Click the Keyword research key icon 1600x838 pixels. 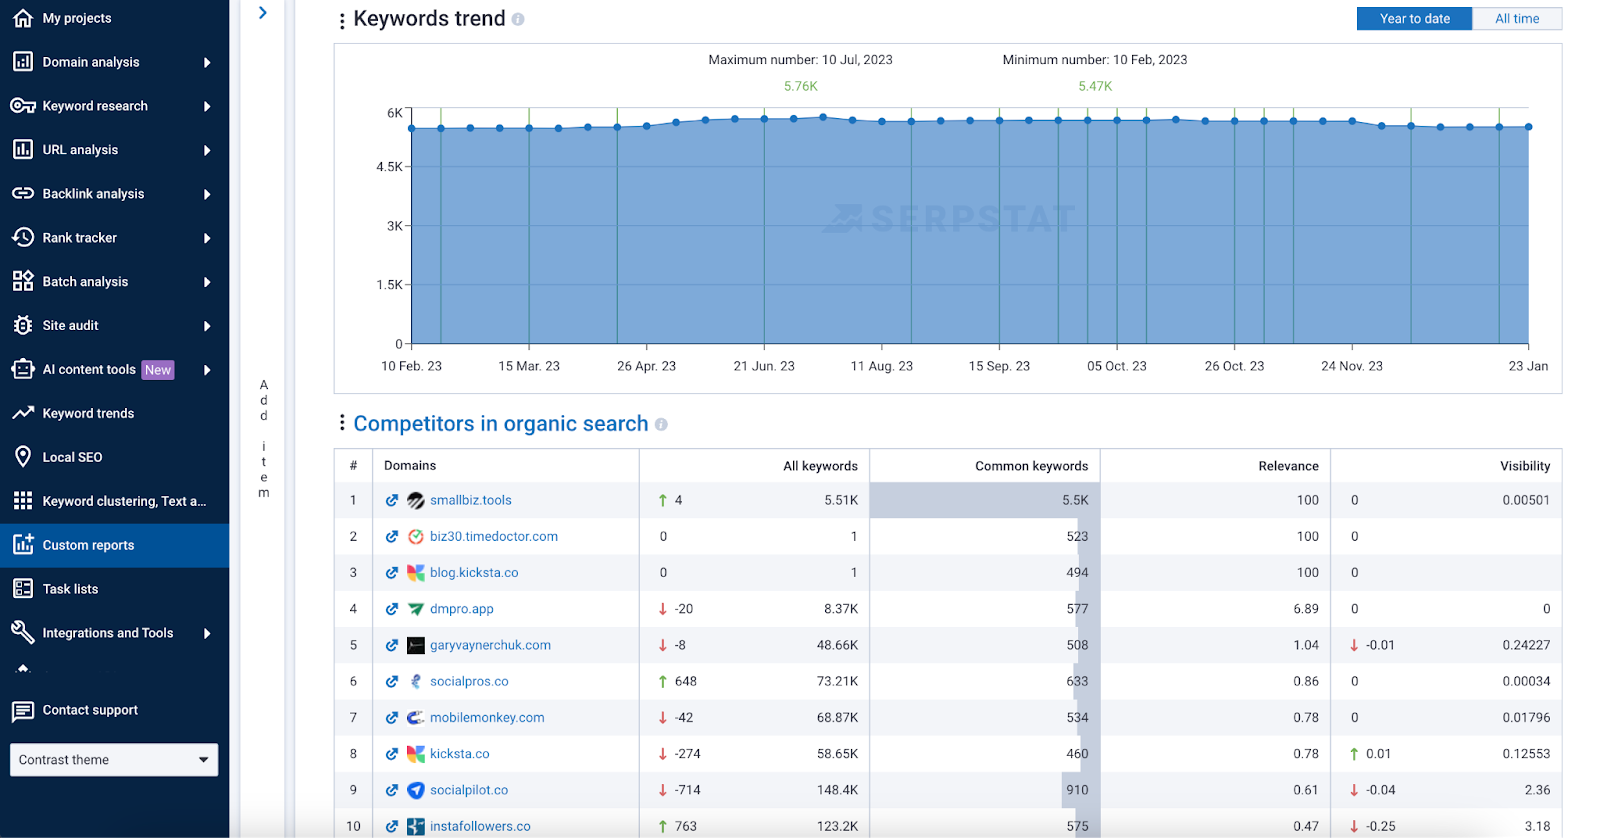point(22,106)
